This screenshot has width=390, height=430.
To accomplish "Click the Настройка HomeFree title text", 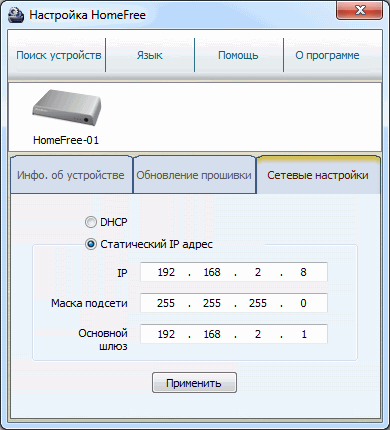I will [x=87, y=15].
